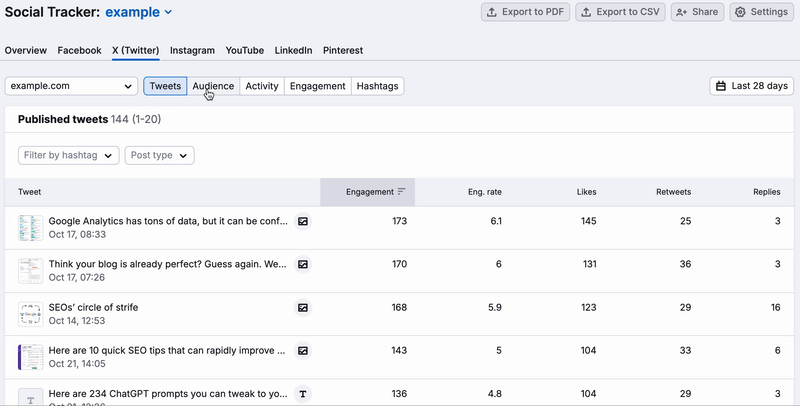800x406 pixels.
Task: Select the Audience report
Action: pyautogui.click(x=213, y=86)
